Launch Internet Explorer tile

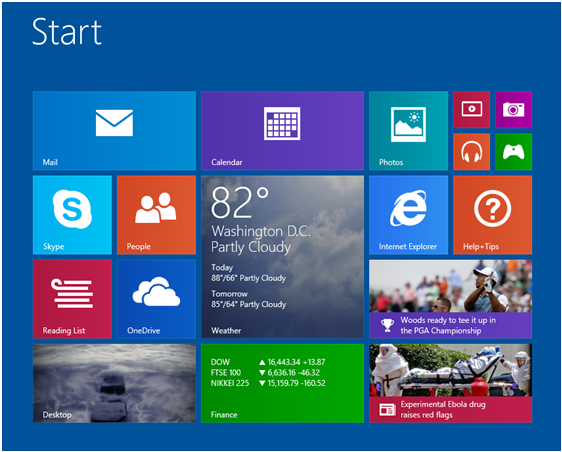pyautogui.click(x=409, y=215)
